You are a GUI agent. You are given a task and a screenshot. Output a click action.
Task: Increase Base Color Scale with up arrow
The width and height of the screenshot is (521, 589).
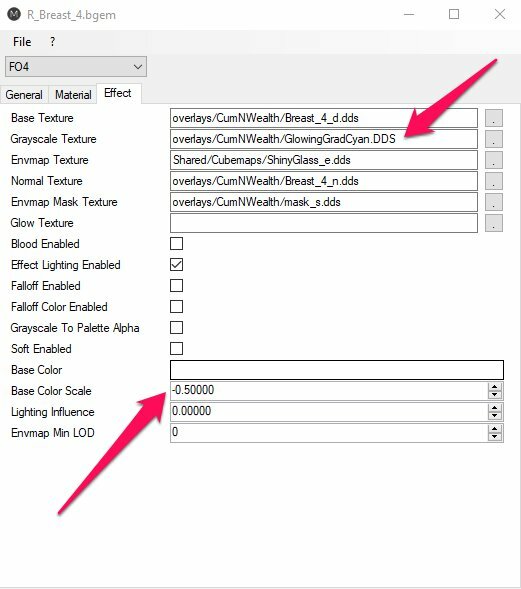point(495,387)
